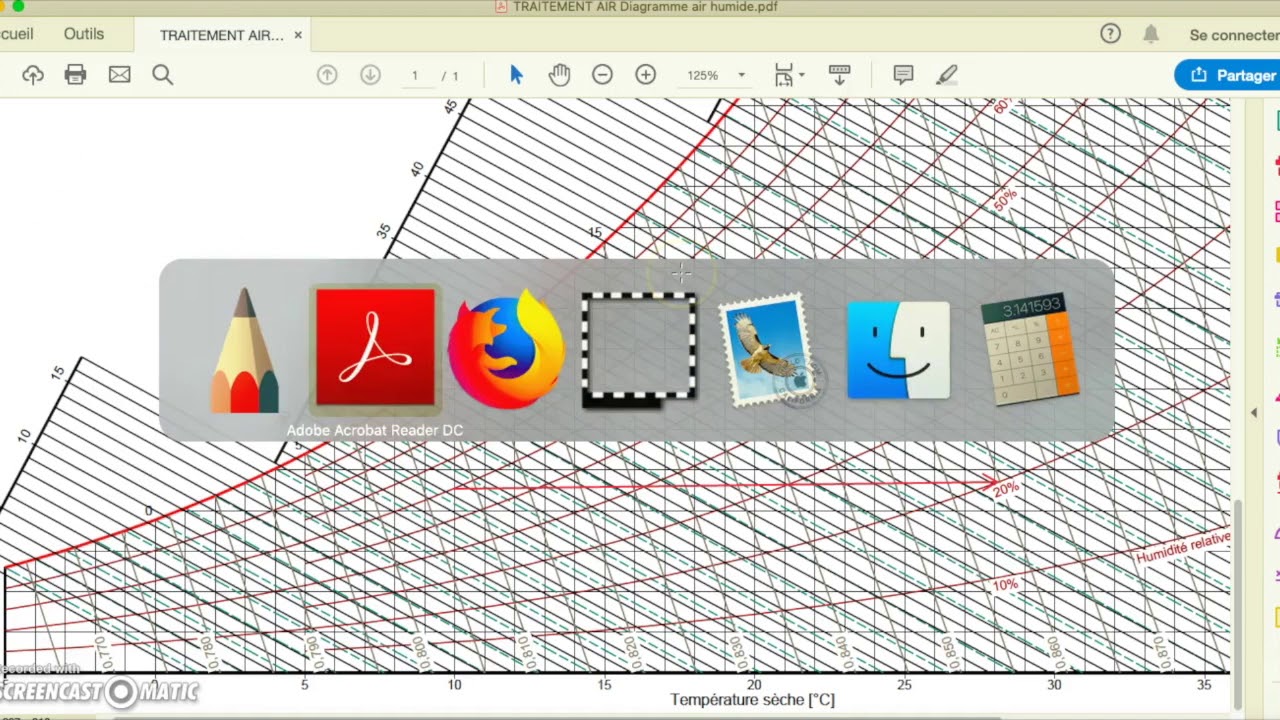Viewport: 1280px width, 720px height.
Task: Open the Outils tab
Action: pos(84,34)
